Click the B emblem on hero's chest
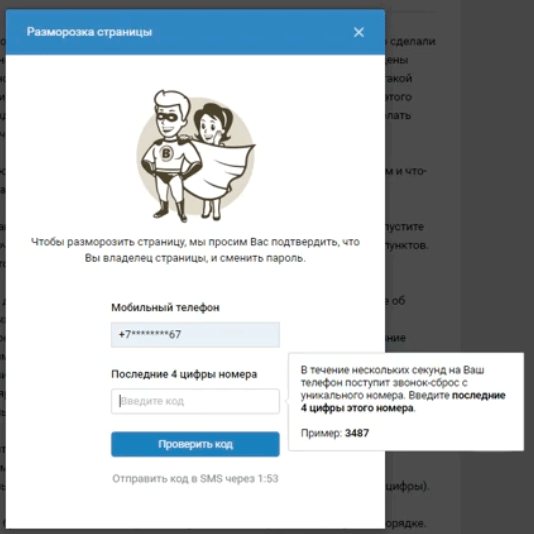Image resolution: width=534 pixels, height=534 pixels. [166, 153]
